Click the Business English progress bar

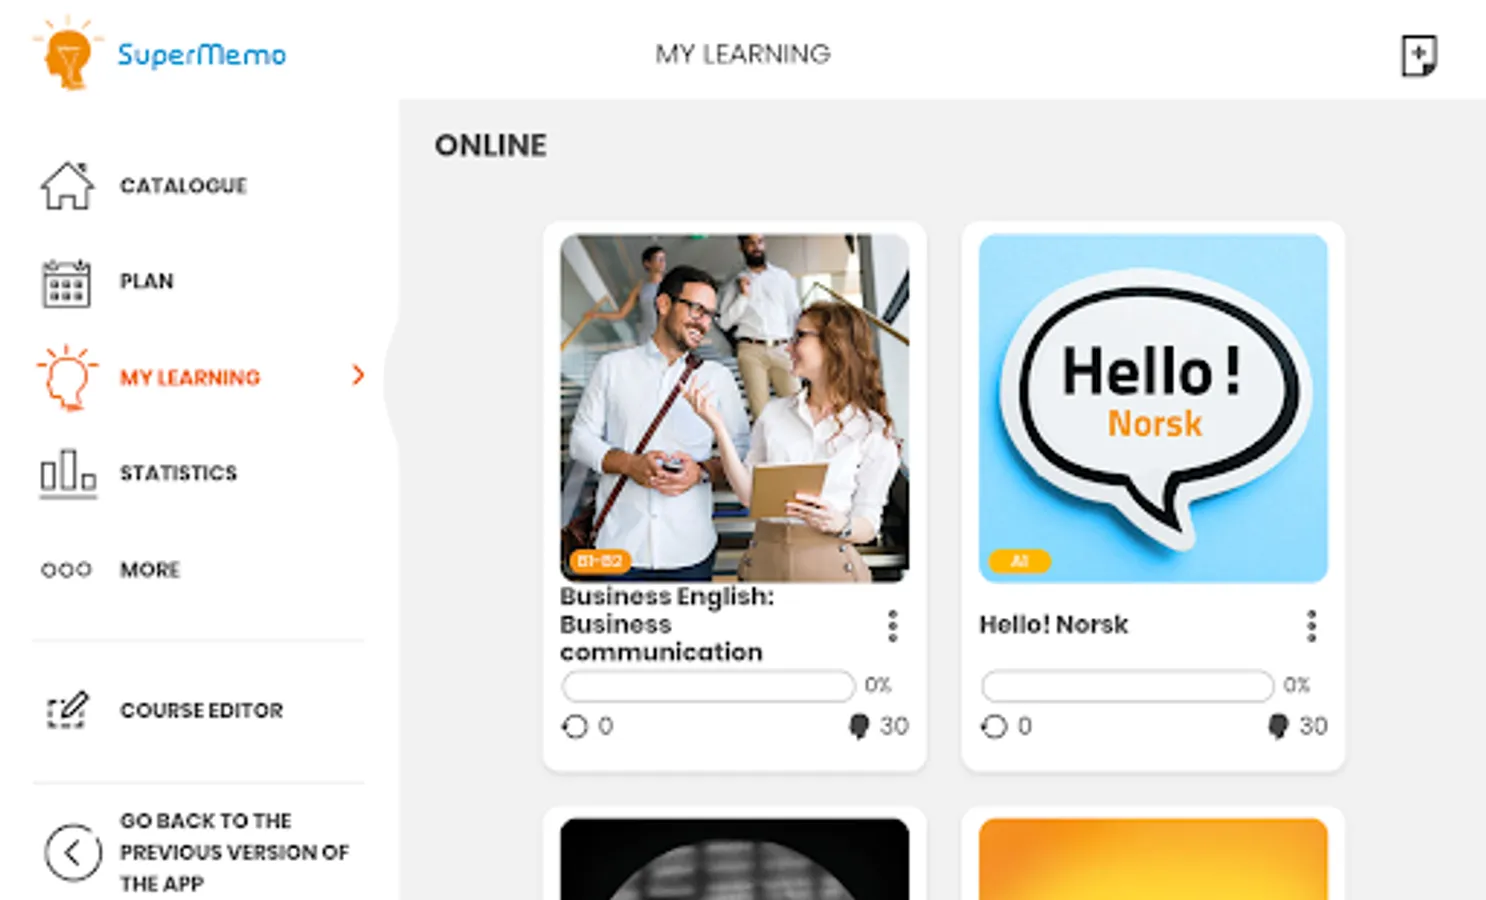pyautogui.click(x=708, y=686)
